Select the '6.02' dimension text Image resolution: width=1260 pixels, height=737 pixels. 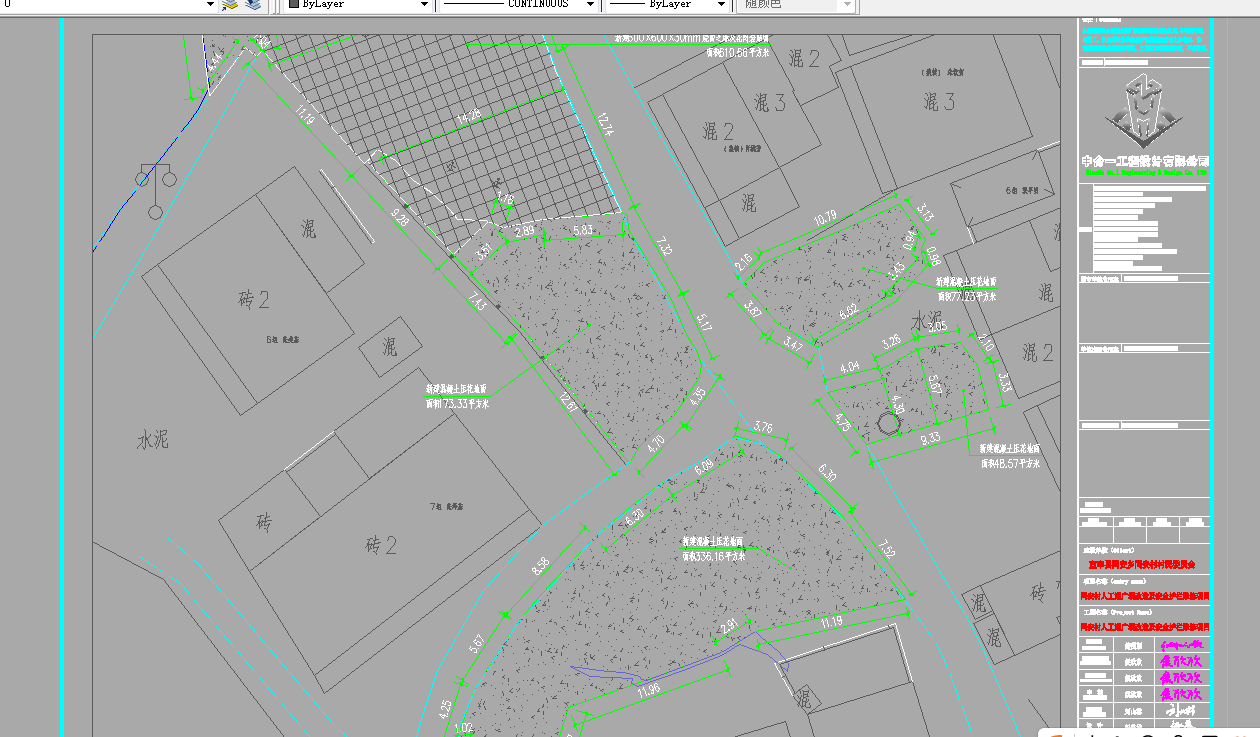coord(849,312)
